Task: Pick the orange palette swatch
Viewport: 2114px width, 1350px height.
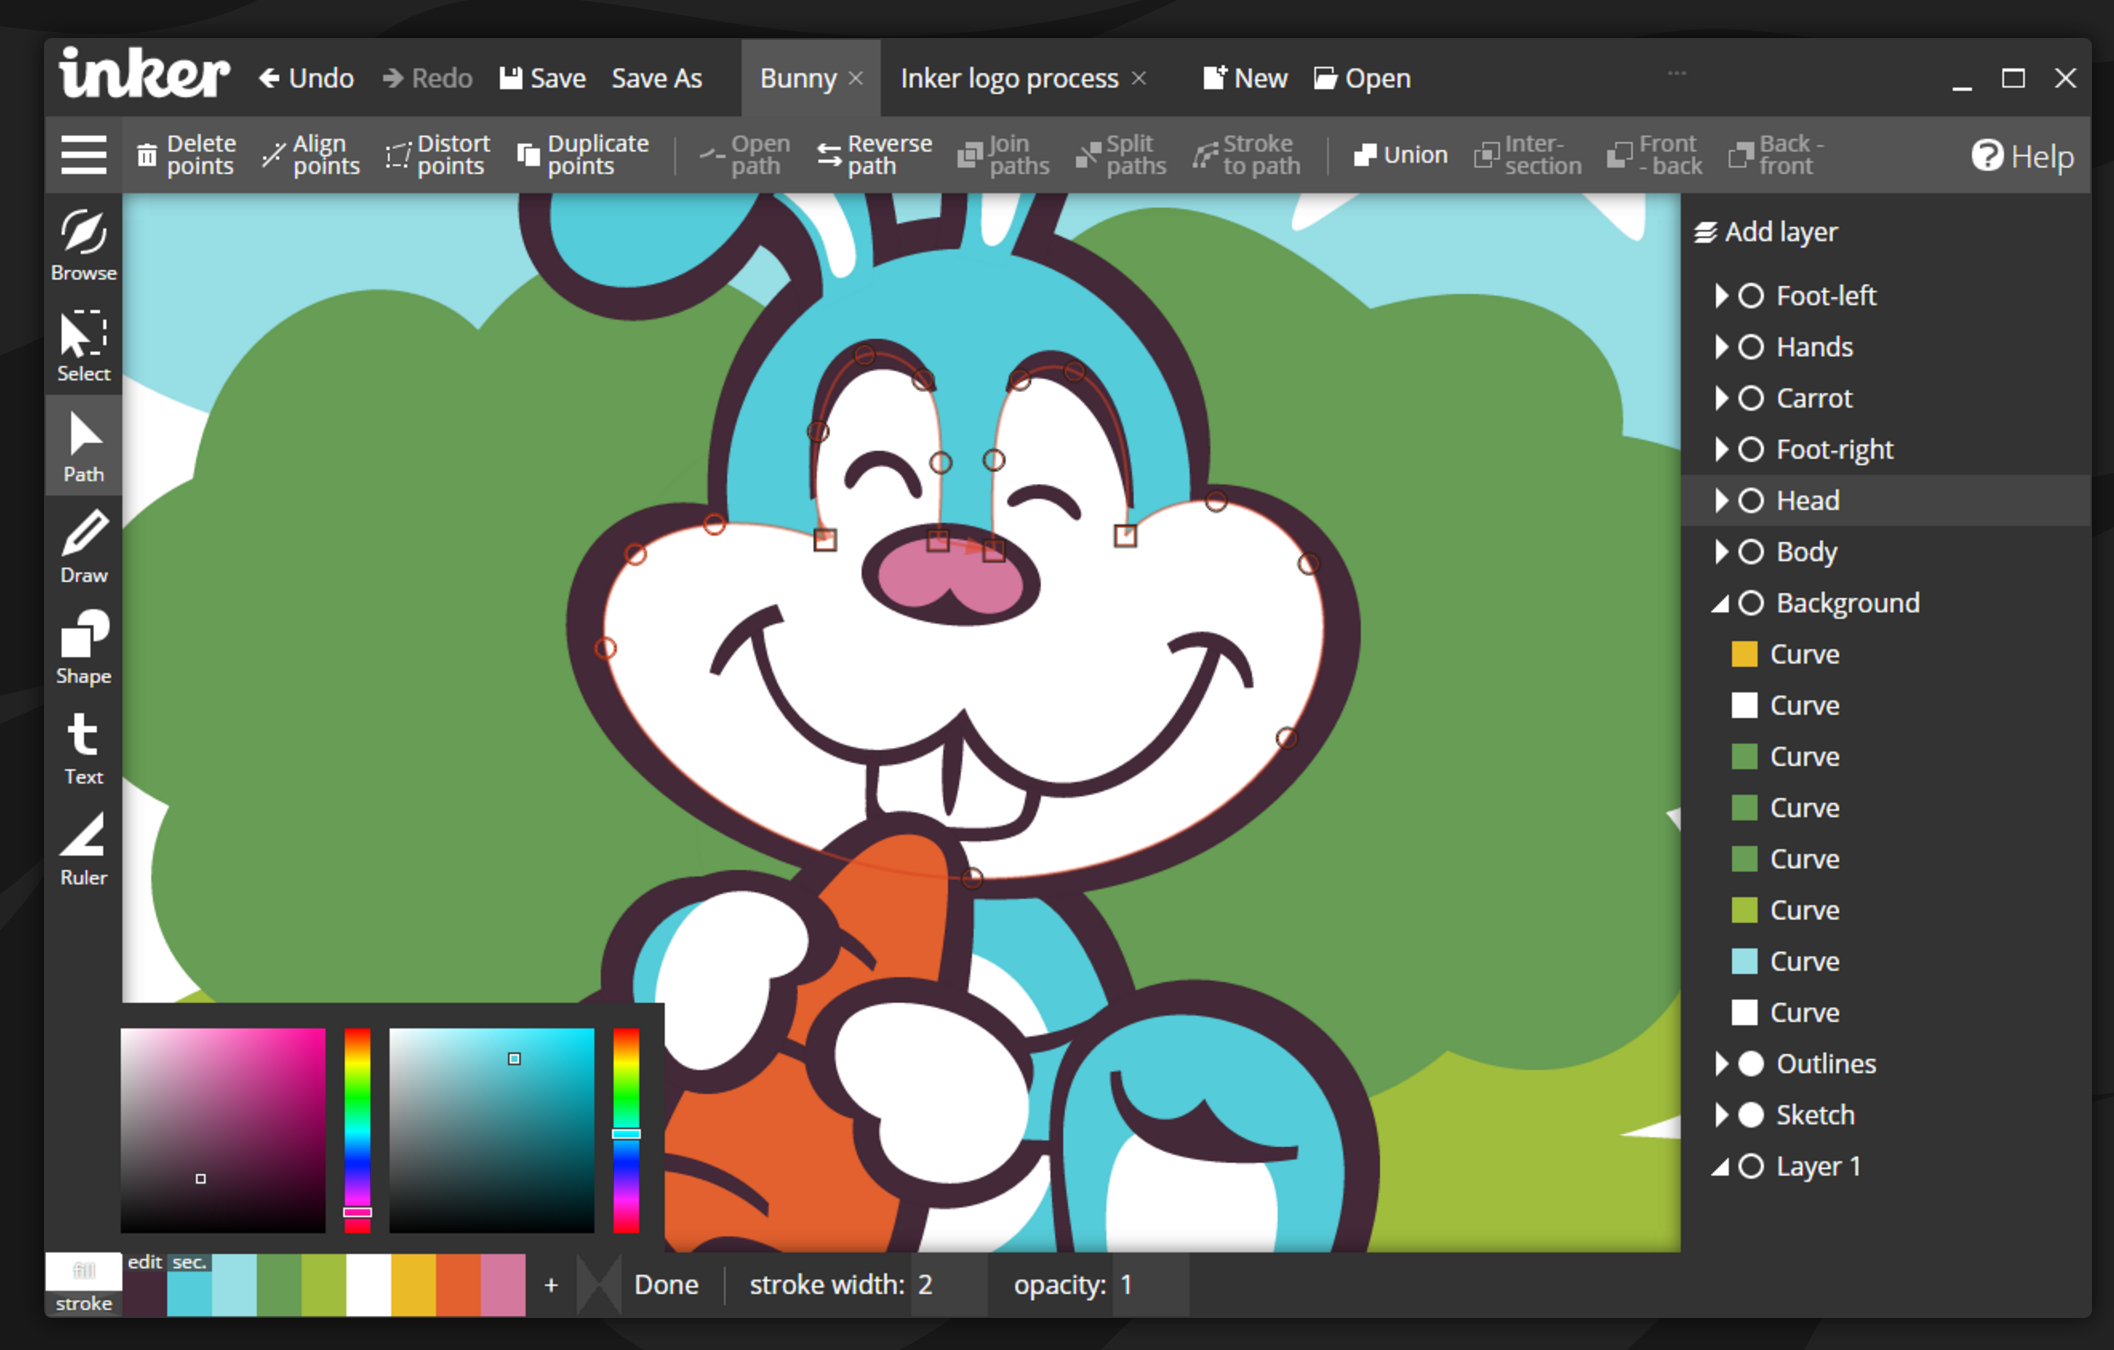Action: coord(457,1284)
